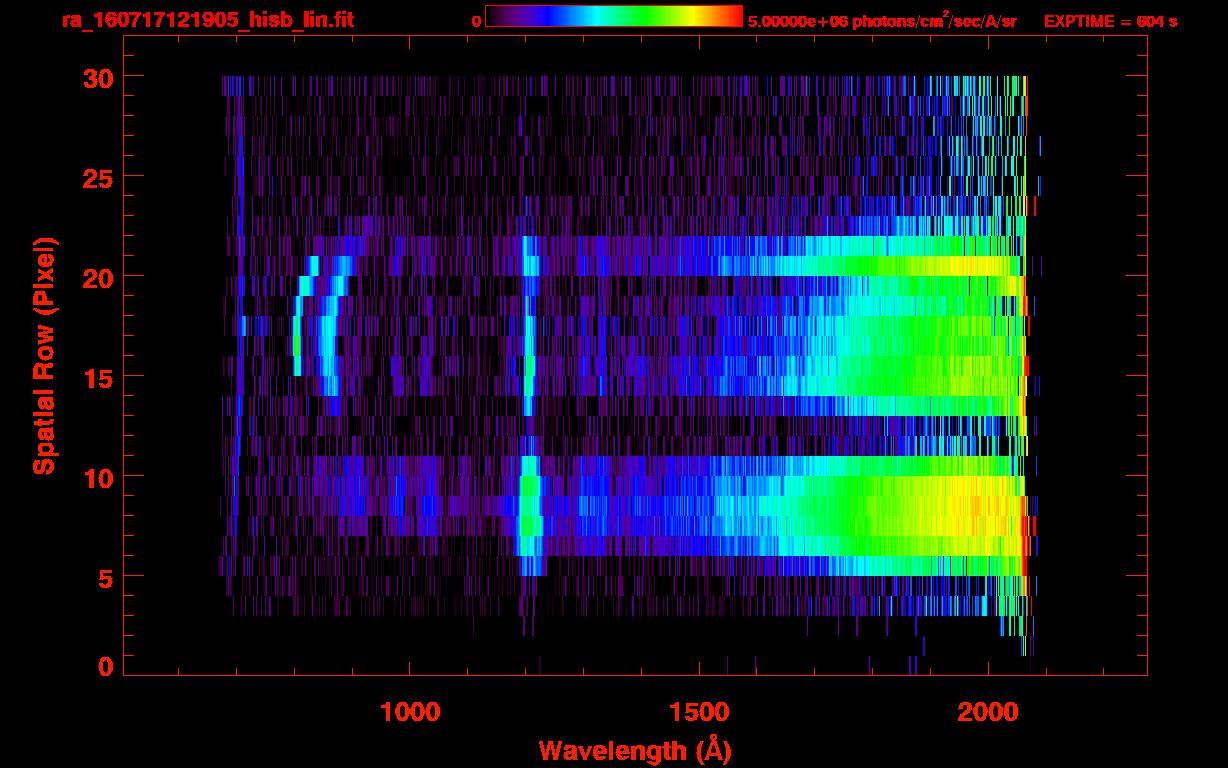Click the 5.00000e+06 photons units label
The width and height of the screenshot is (1228, 768).
pyautogui.click(x=882, y=21)
